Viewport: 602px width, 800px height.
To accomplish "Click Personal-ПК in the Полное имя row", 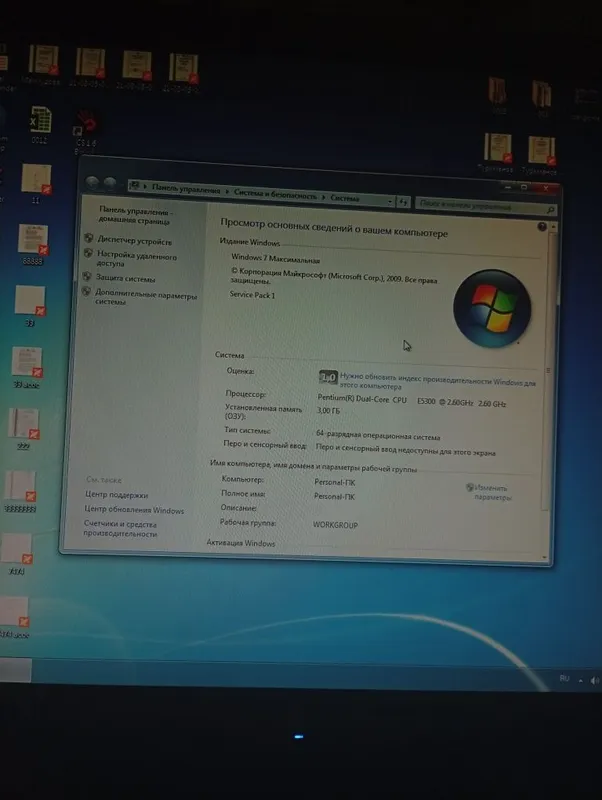I will [334, 496].
